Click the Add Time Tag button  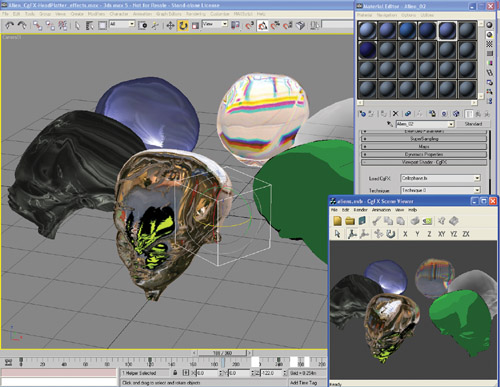pos(303,383)
